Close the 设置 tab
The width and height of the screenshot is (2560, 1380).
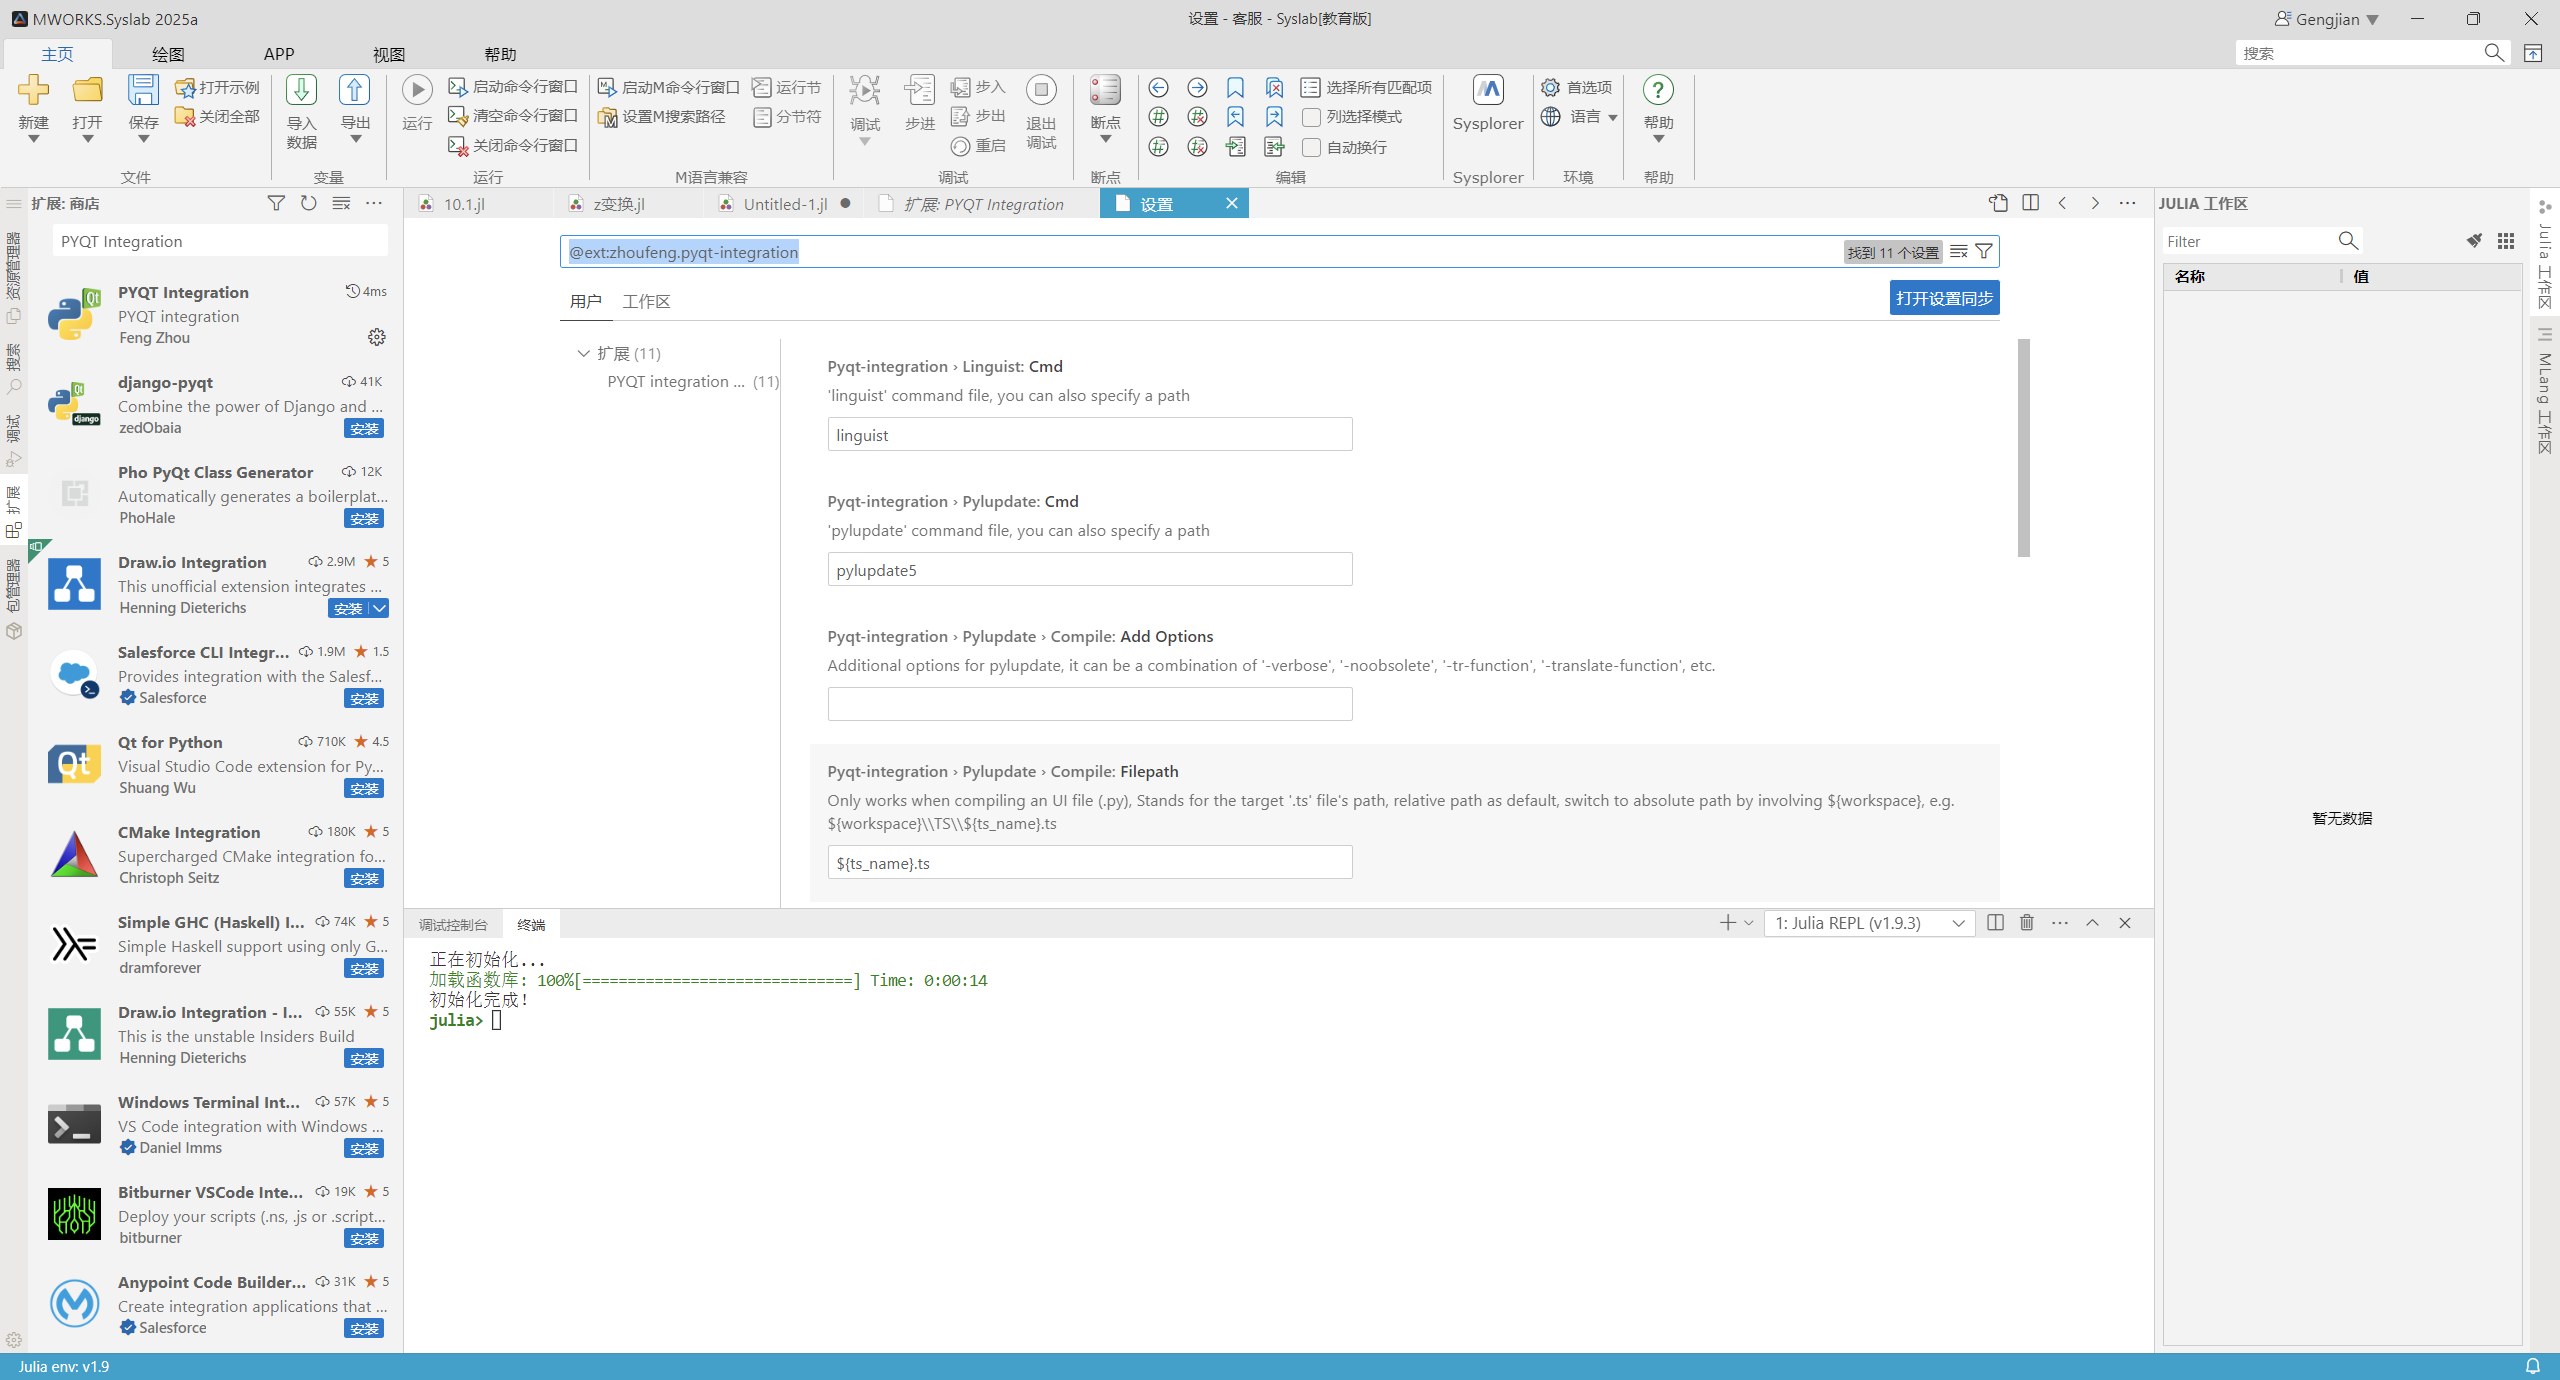click(x=1232, y=203)
